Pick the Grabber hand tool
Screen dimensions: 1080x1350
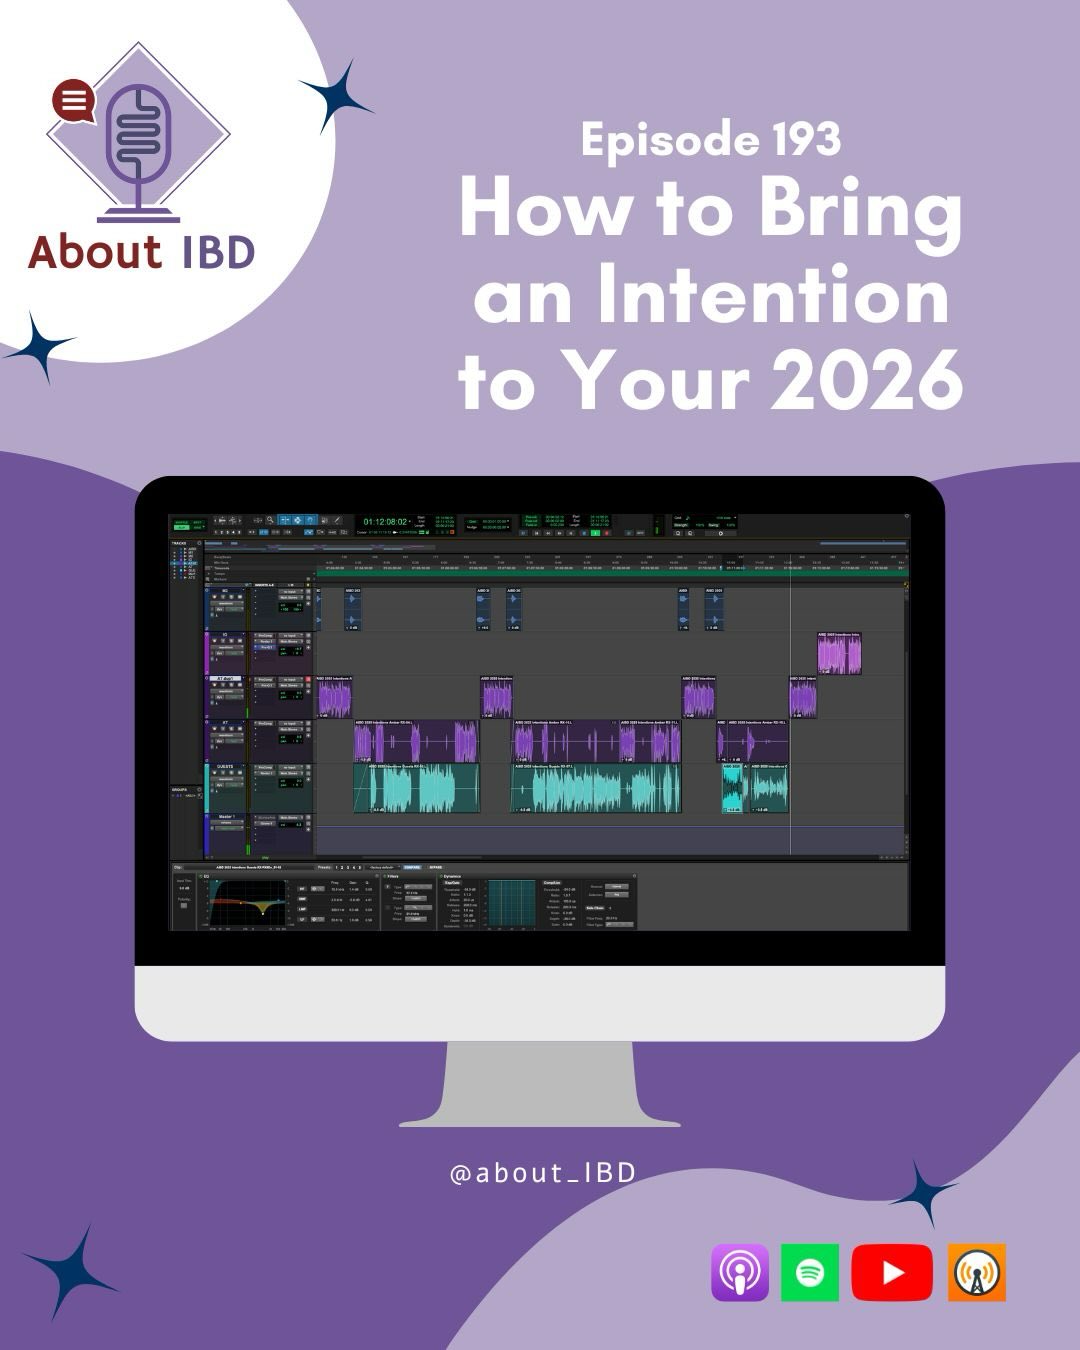click(x=311, y=520)
